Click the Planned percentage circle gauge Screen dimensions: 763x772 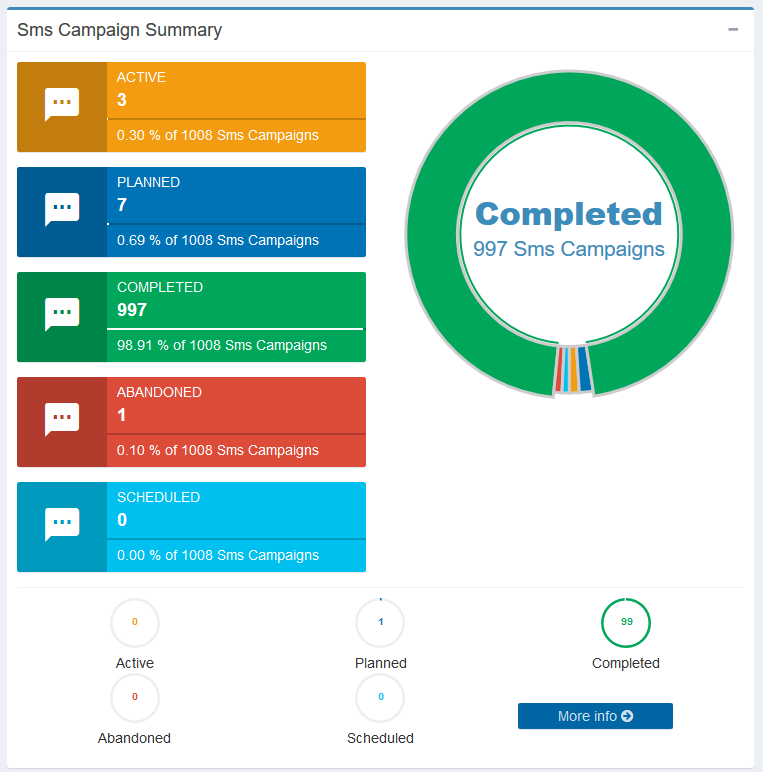(x=380, y=622)
